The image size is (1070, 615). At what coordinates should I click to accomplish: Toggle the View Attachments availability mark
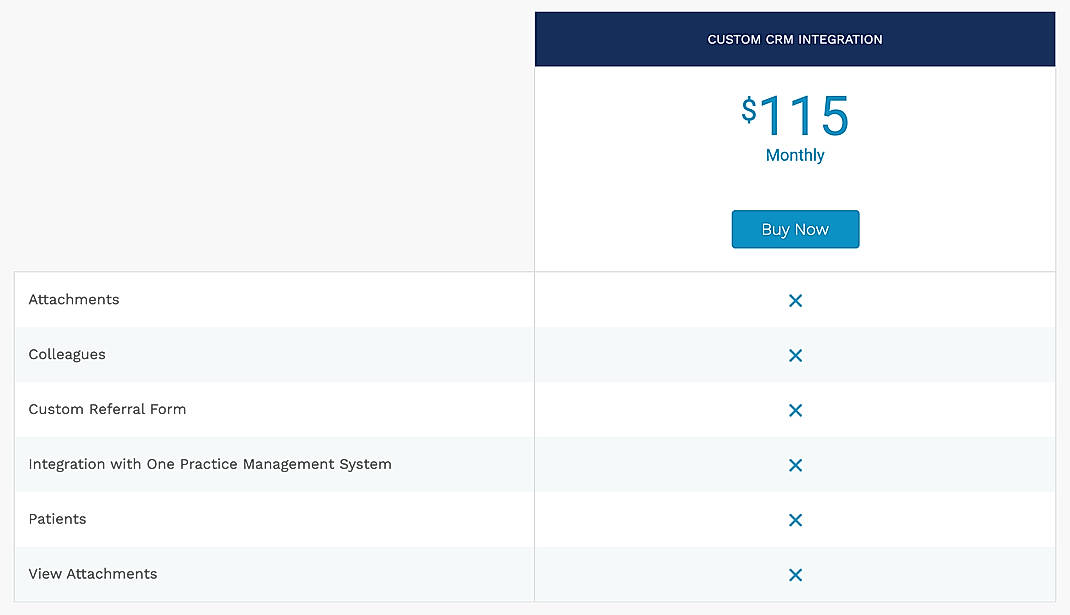point(795,575)
